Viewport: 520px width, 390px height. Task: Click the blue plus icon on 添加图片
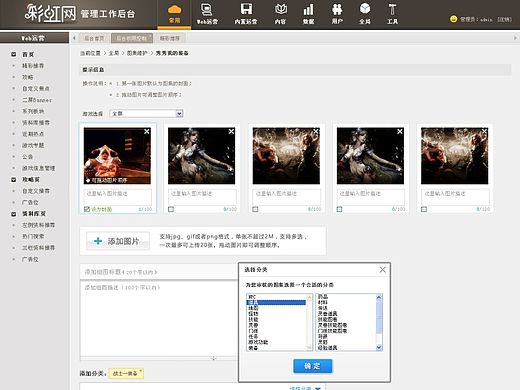click(98, 241)
